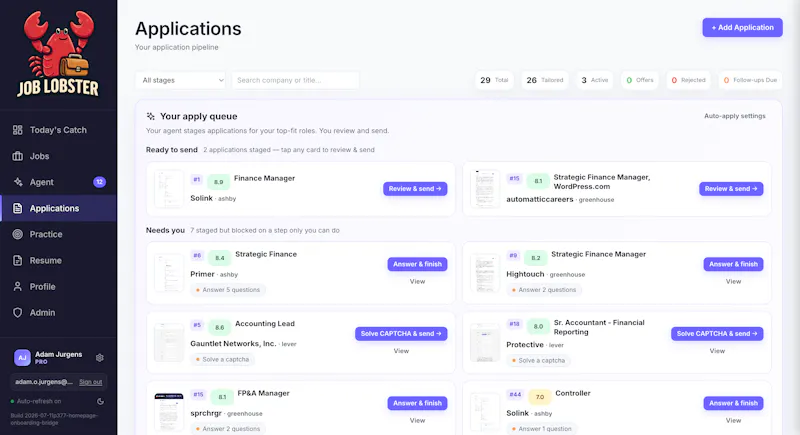
Task: Open the Admin section
Action: [58, 313]
